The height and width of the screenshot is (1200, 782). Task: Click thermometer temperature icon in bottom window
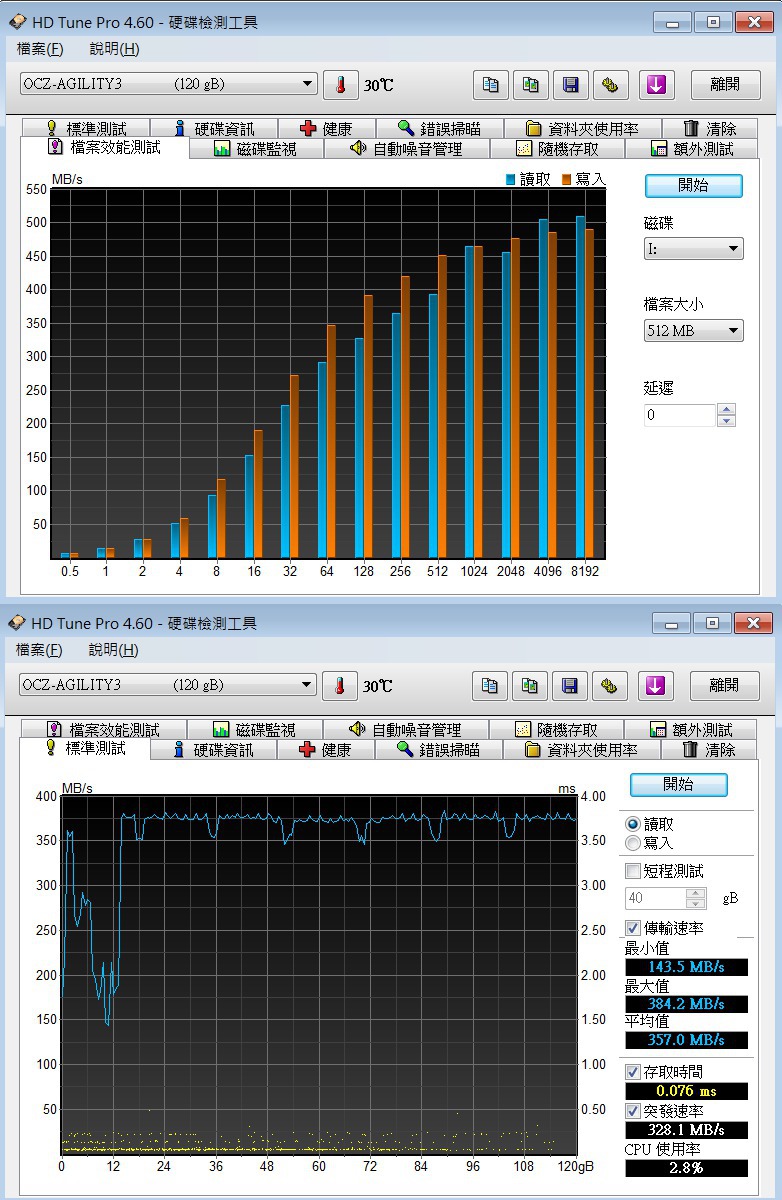[340, 685]
